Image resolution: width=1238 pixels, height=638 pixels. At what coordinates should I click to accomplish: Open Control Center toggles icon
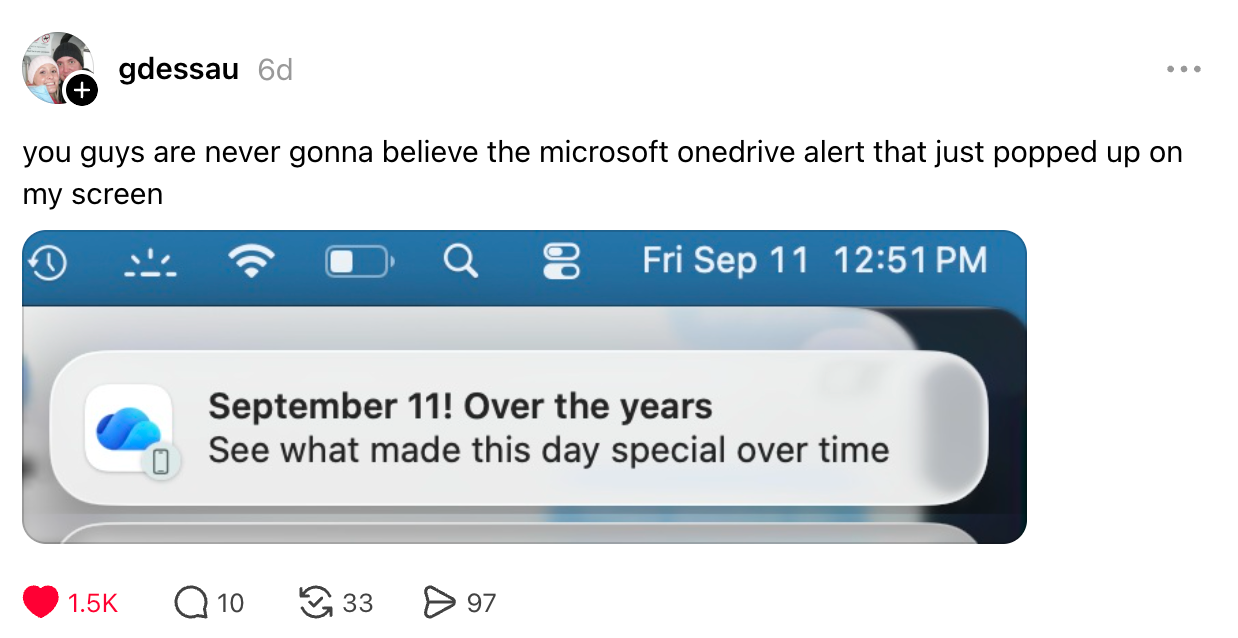(x=562, y=263)
